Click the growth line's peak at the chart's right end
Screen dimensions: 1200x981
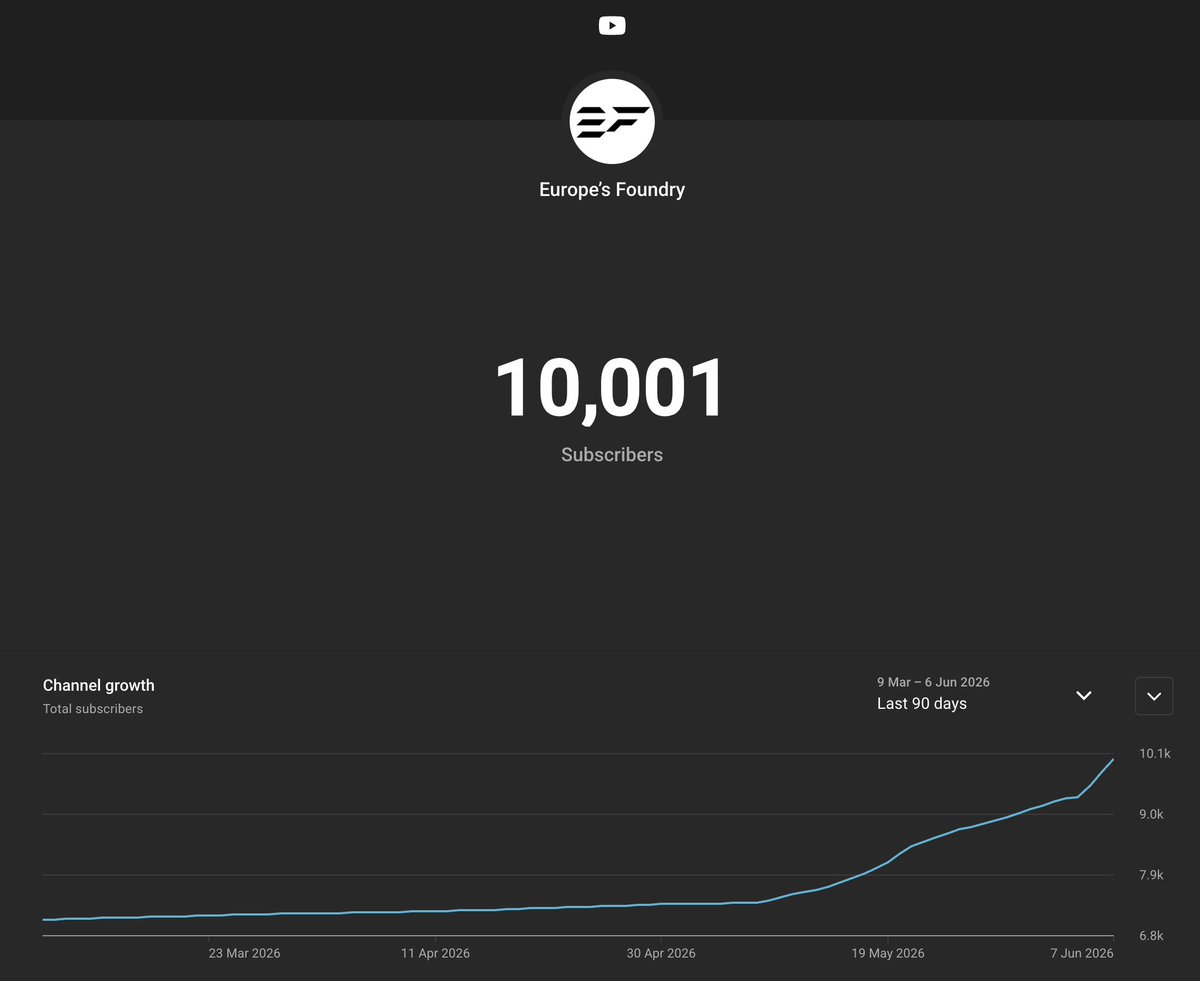[1113, 759]
